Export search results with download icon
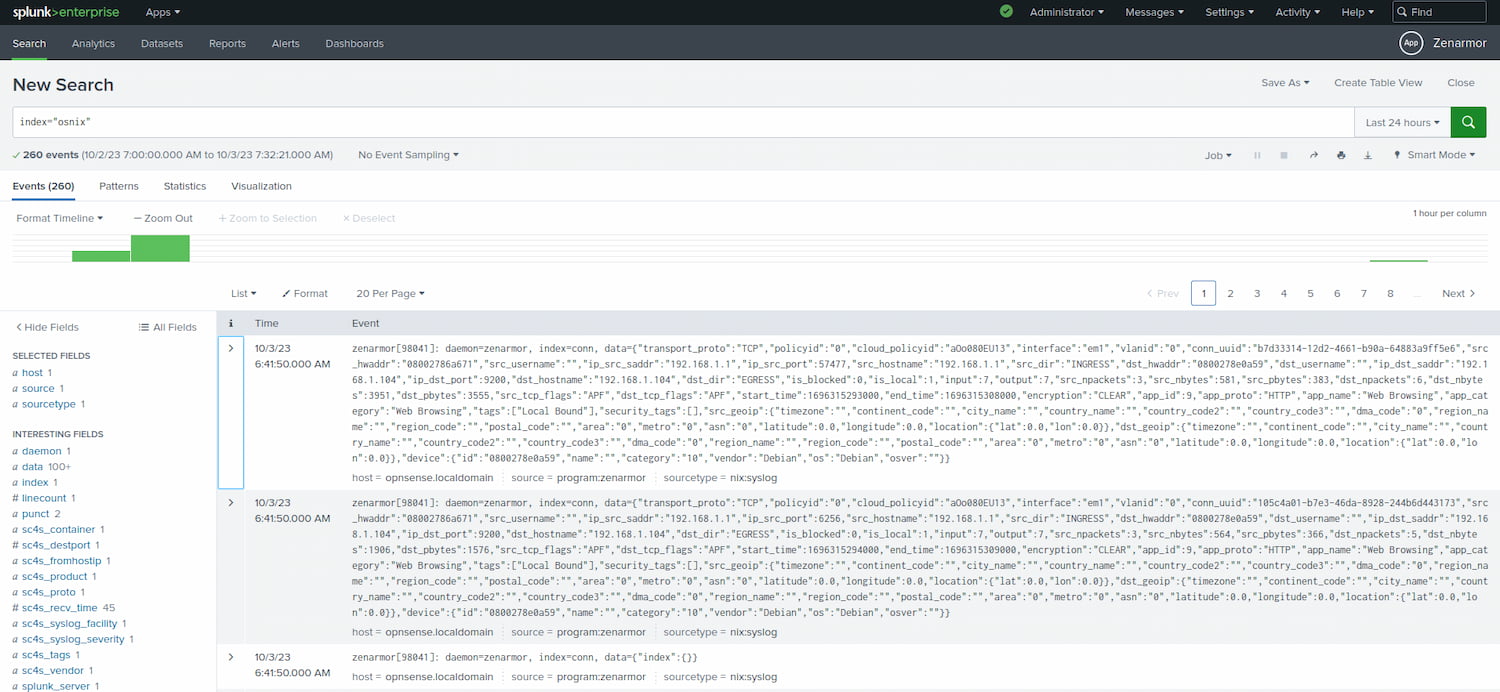This screenshot has height=692, width=1500. click(x=1368, y=155)
